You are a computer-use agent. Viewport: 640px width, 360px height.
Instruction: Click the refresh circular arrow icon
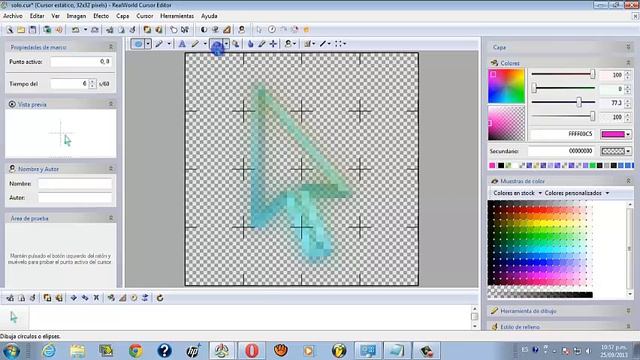click(x=160, y=298)
